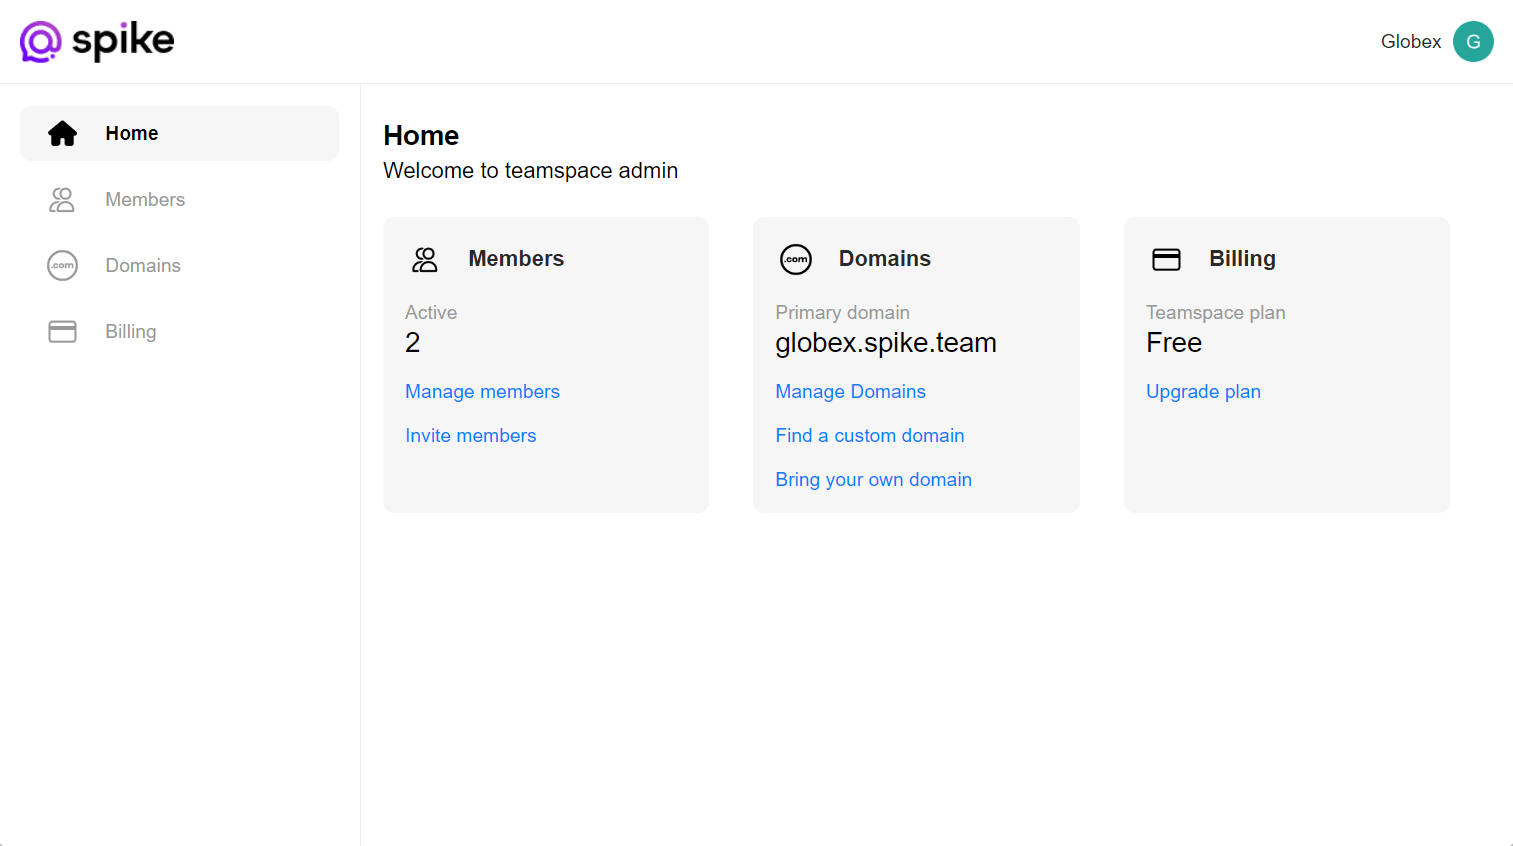1513x846 pixels.
Task: Click Bring your own domain
Action: 873,479
